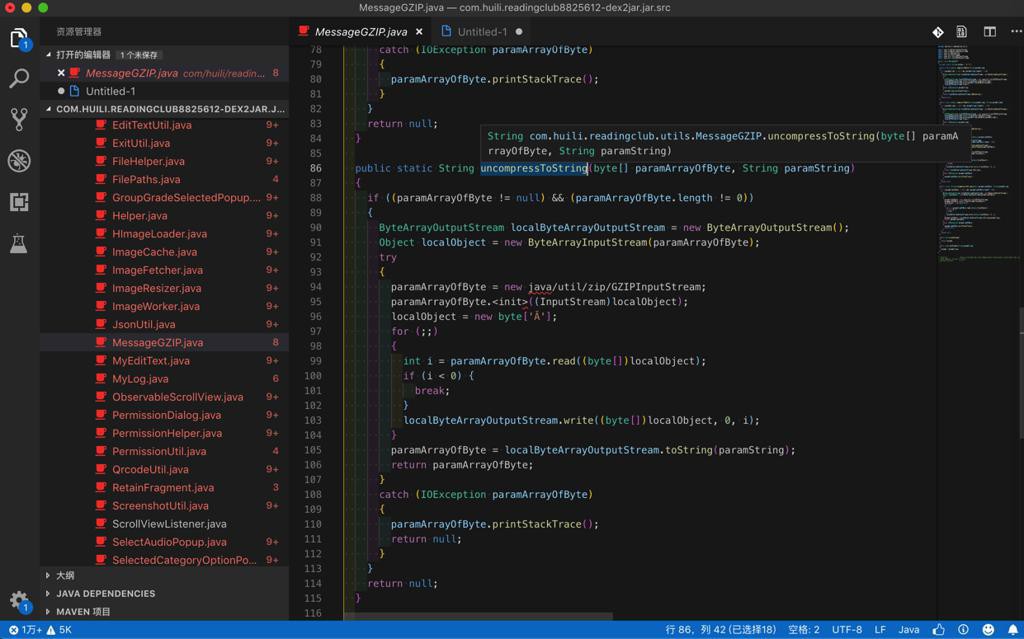This screenshot has width=1024, height=639.
Task: Open JsonUtil.java in file tree
Action: click(165, 324)
